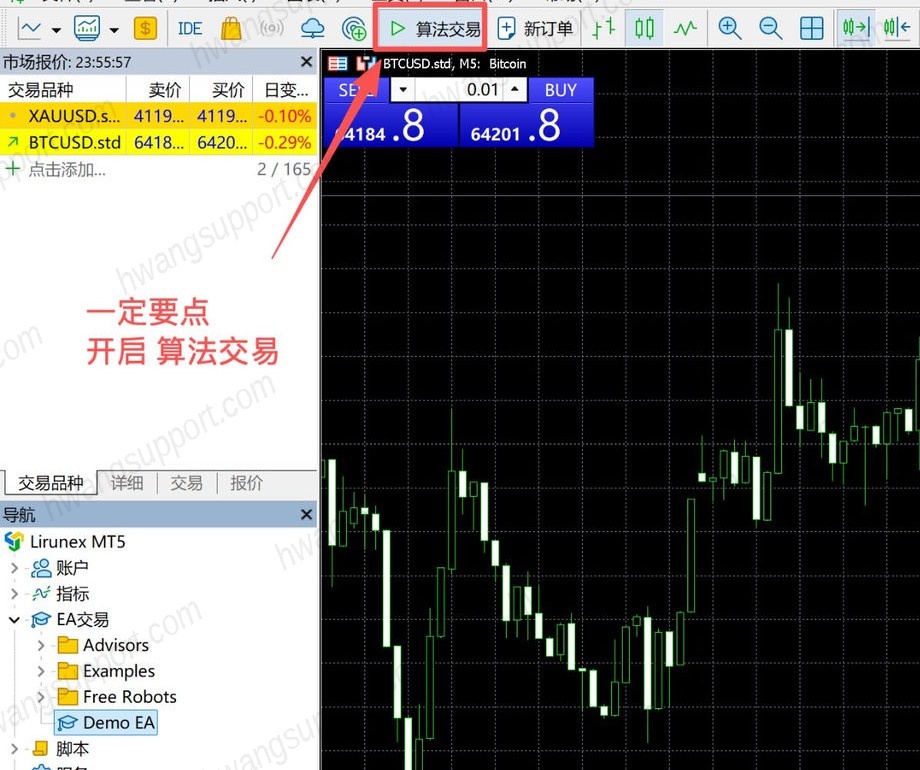Zoom out on the chart
Viewport: 920px width, 770px height.
click(770, 28)
